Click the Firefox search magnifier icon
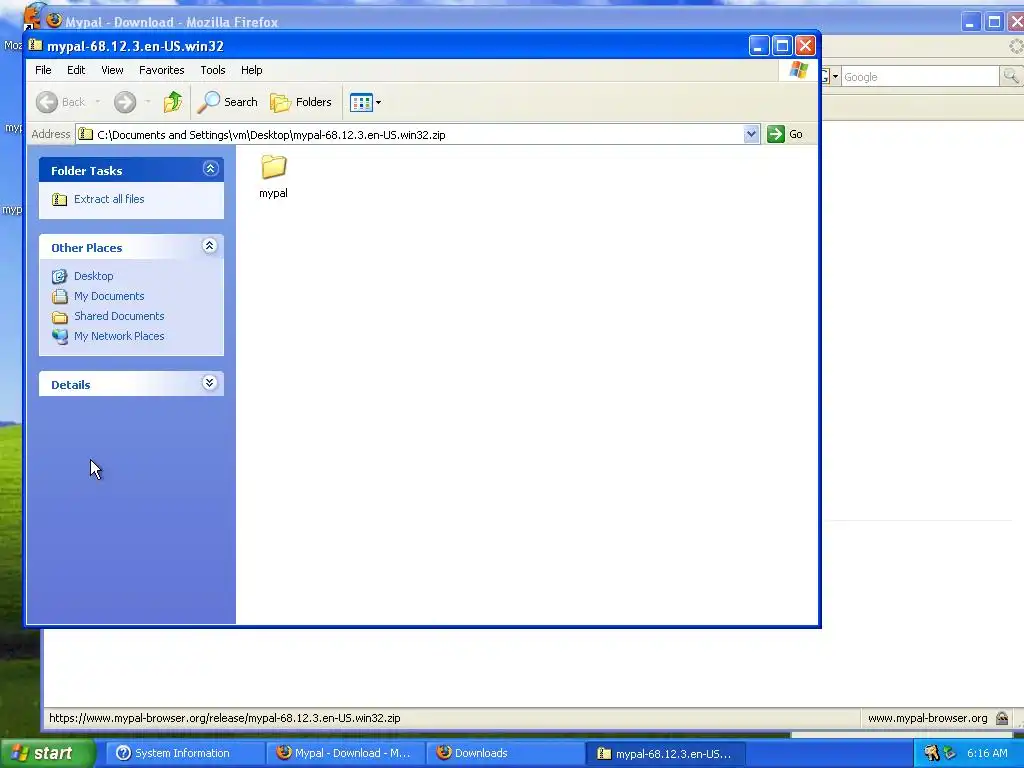Screen dimensions: 1024x768 (x=1010, y=76)
